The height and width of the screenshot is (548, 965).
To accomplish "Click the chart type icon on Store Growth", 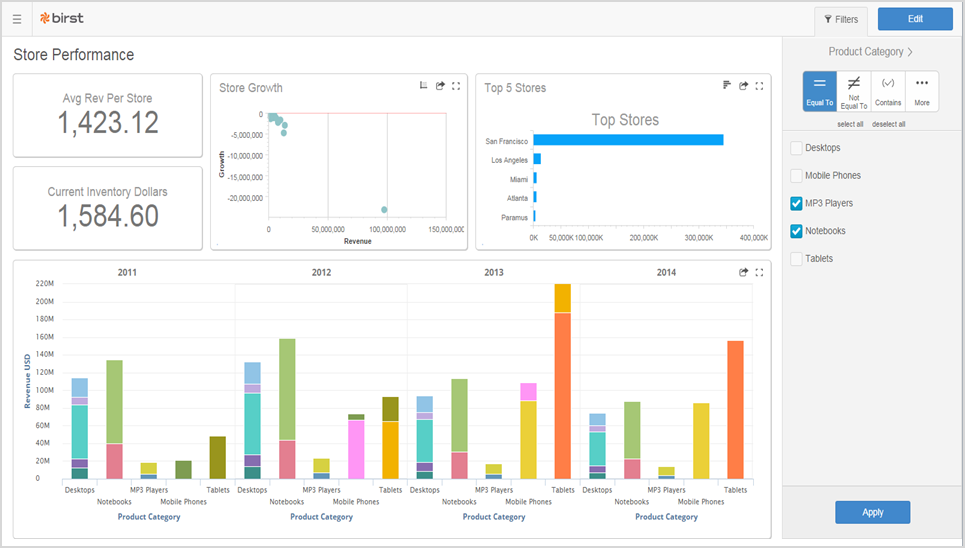I will pyautogui.click(x=424, y=86).
